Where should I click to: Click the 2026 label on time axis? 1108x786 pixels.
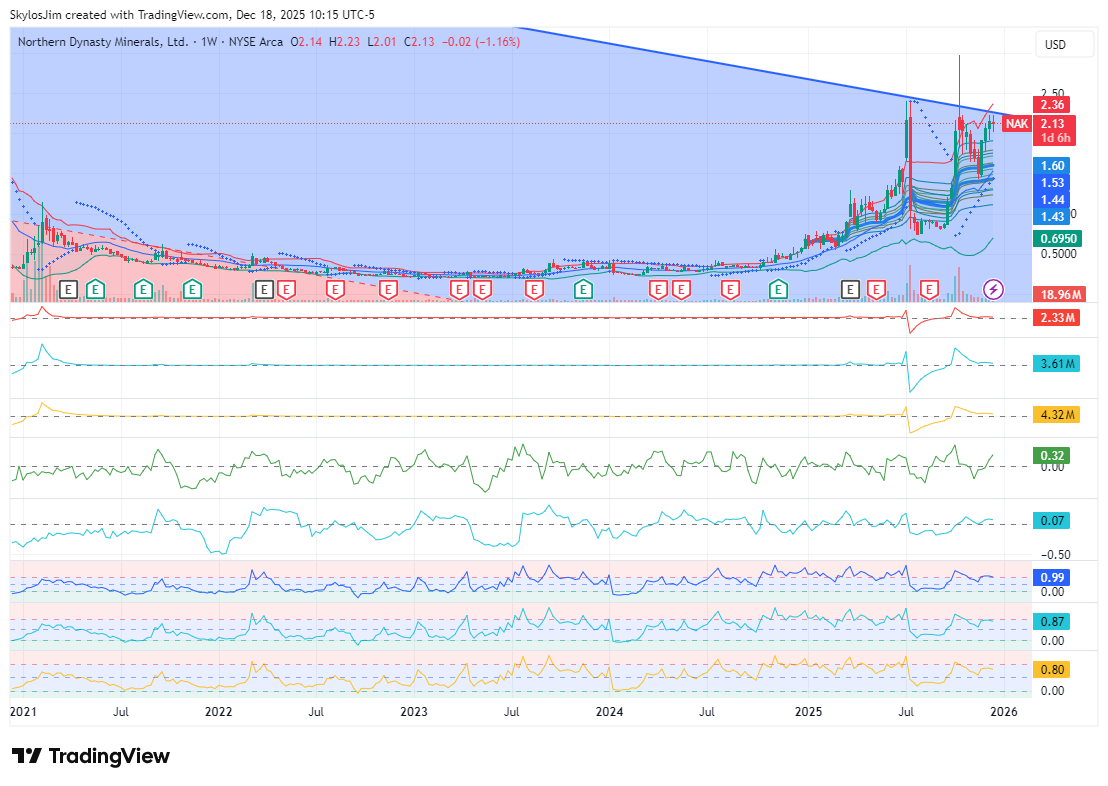tap(1004, 712)
